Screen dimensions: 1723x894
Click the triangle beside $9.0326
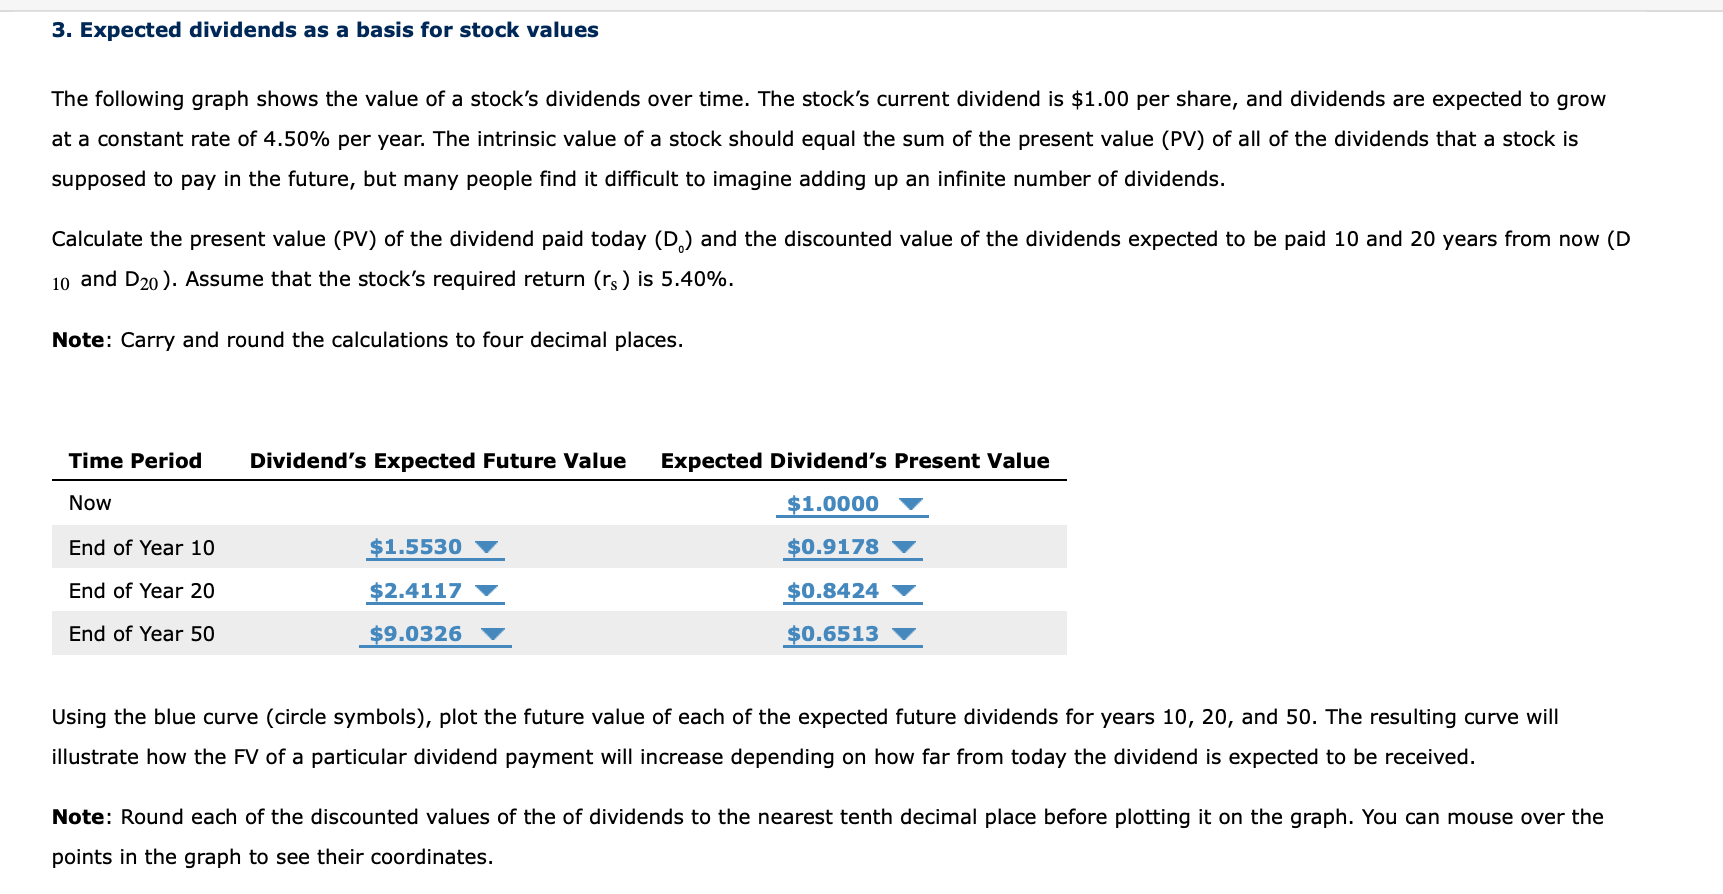(x=492, y=633)
